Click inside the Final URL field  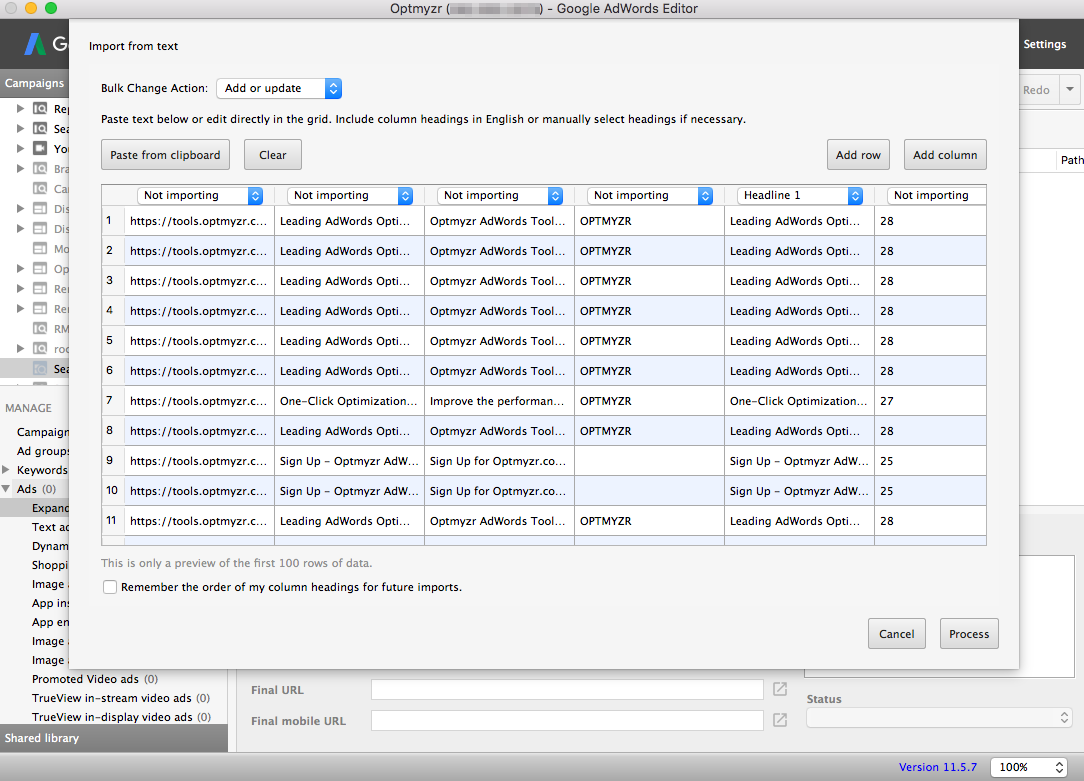coord(567,689)
